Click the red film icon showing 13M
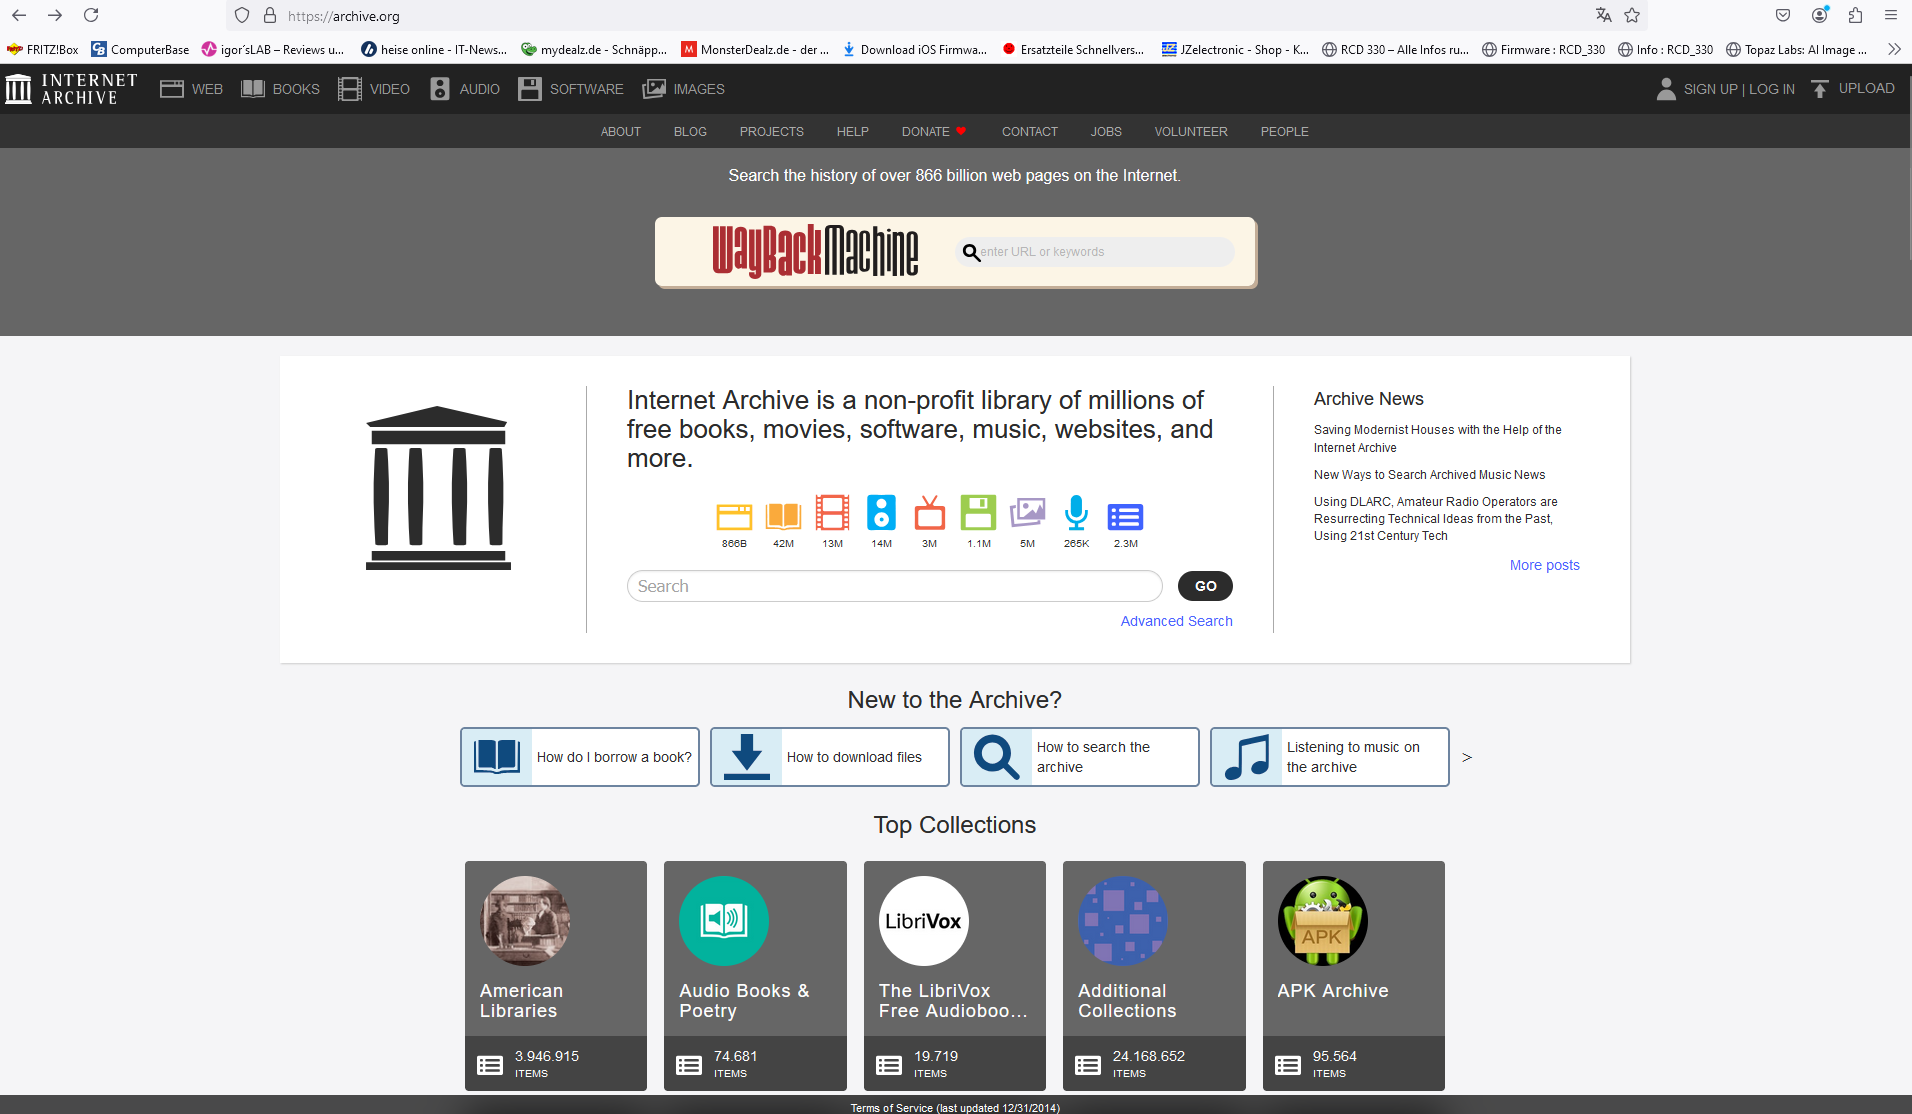This screenshot has height=1114, width=1912. coord(832,513)
